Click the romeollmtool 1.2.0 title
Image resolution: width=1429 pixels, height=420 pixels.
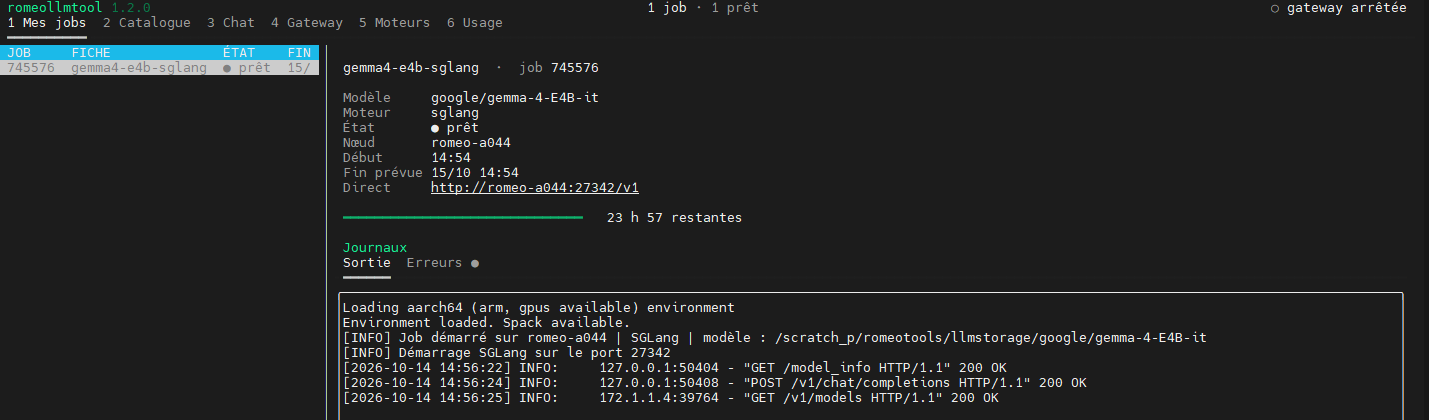(x=79, y=8)
